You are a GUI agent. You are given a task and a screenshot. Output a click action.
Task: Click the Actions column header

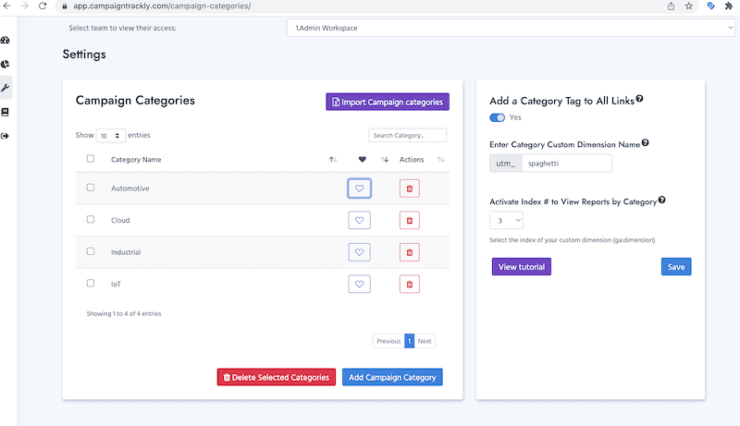pyautogui.click(x=412, y=159)
